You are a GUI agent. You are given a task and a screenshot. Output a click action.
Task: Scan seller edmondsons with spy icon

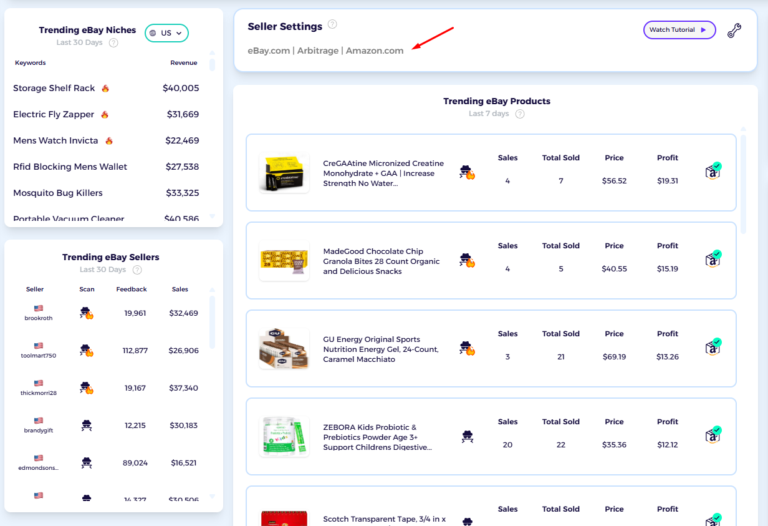coord(87,462)
